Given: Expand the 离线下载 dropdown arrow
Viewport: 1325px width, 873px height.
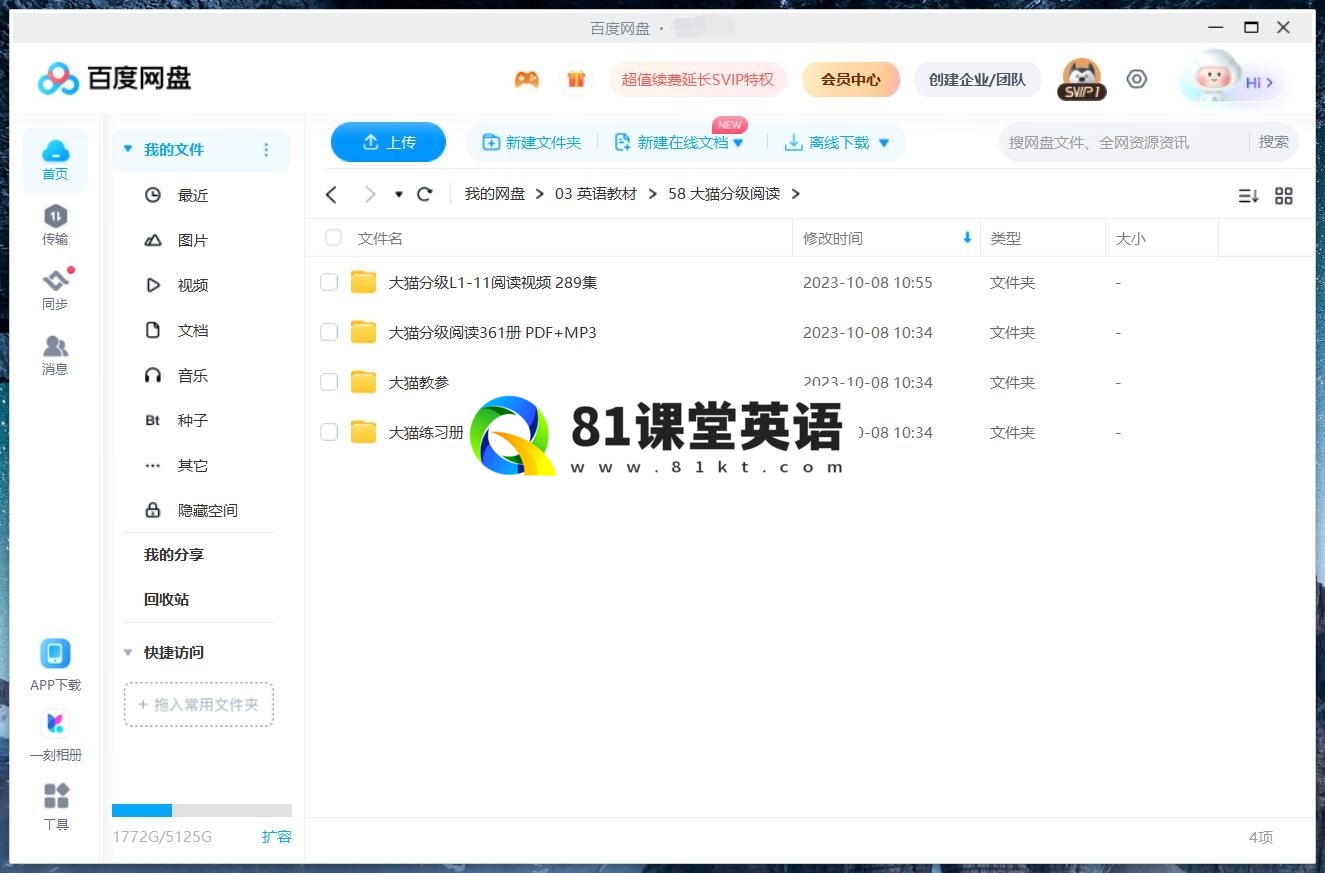Looking at the screenshot, I should tap(884, 143).
